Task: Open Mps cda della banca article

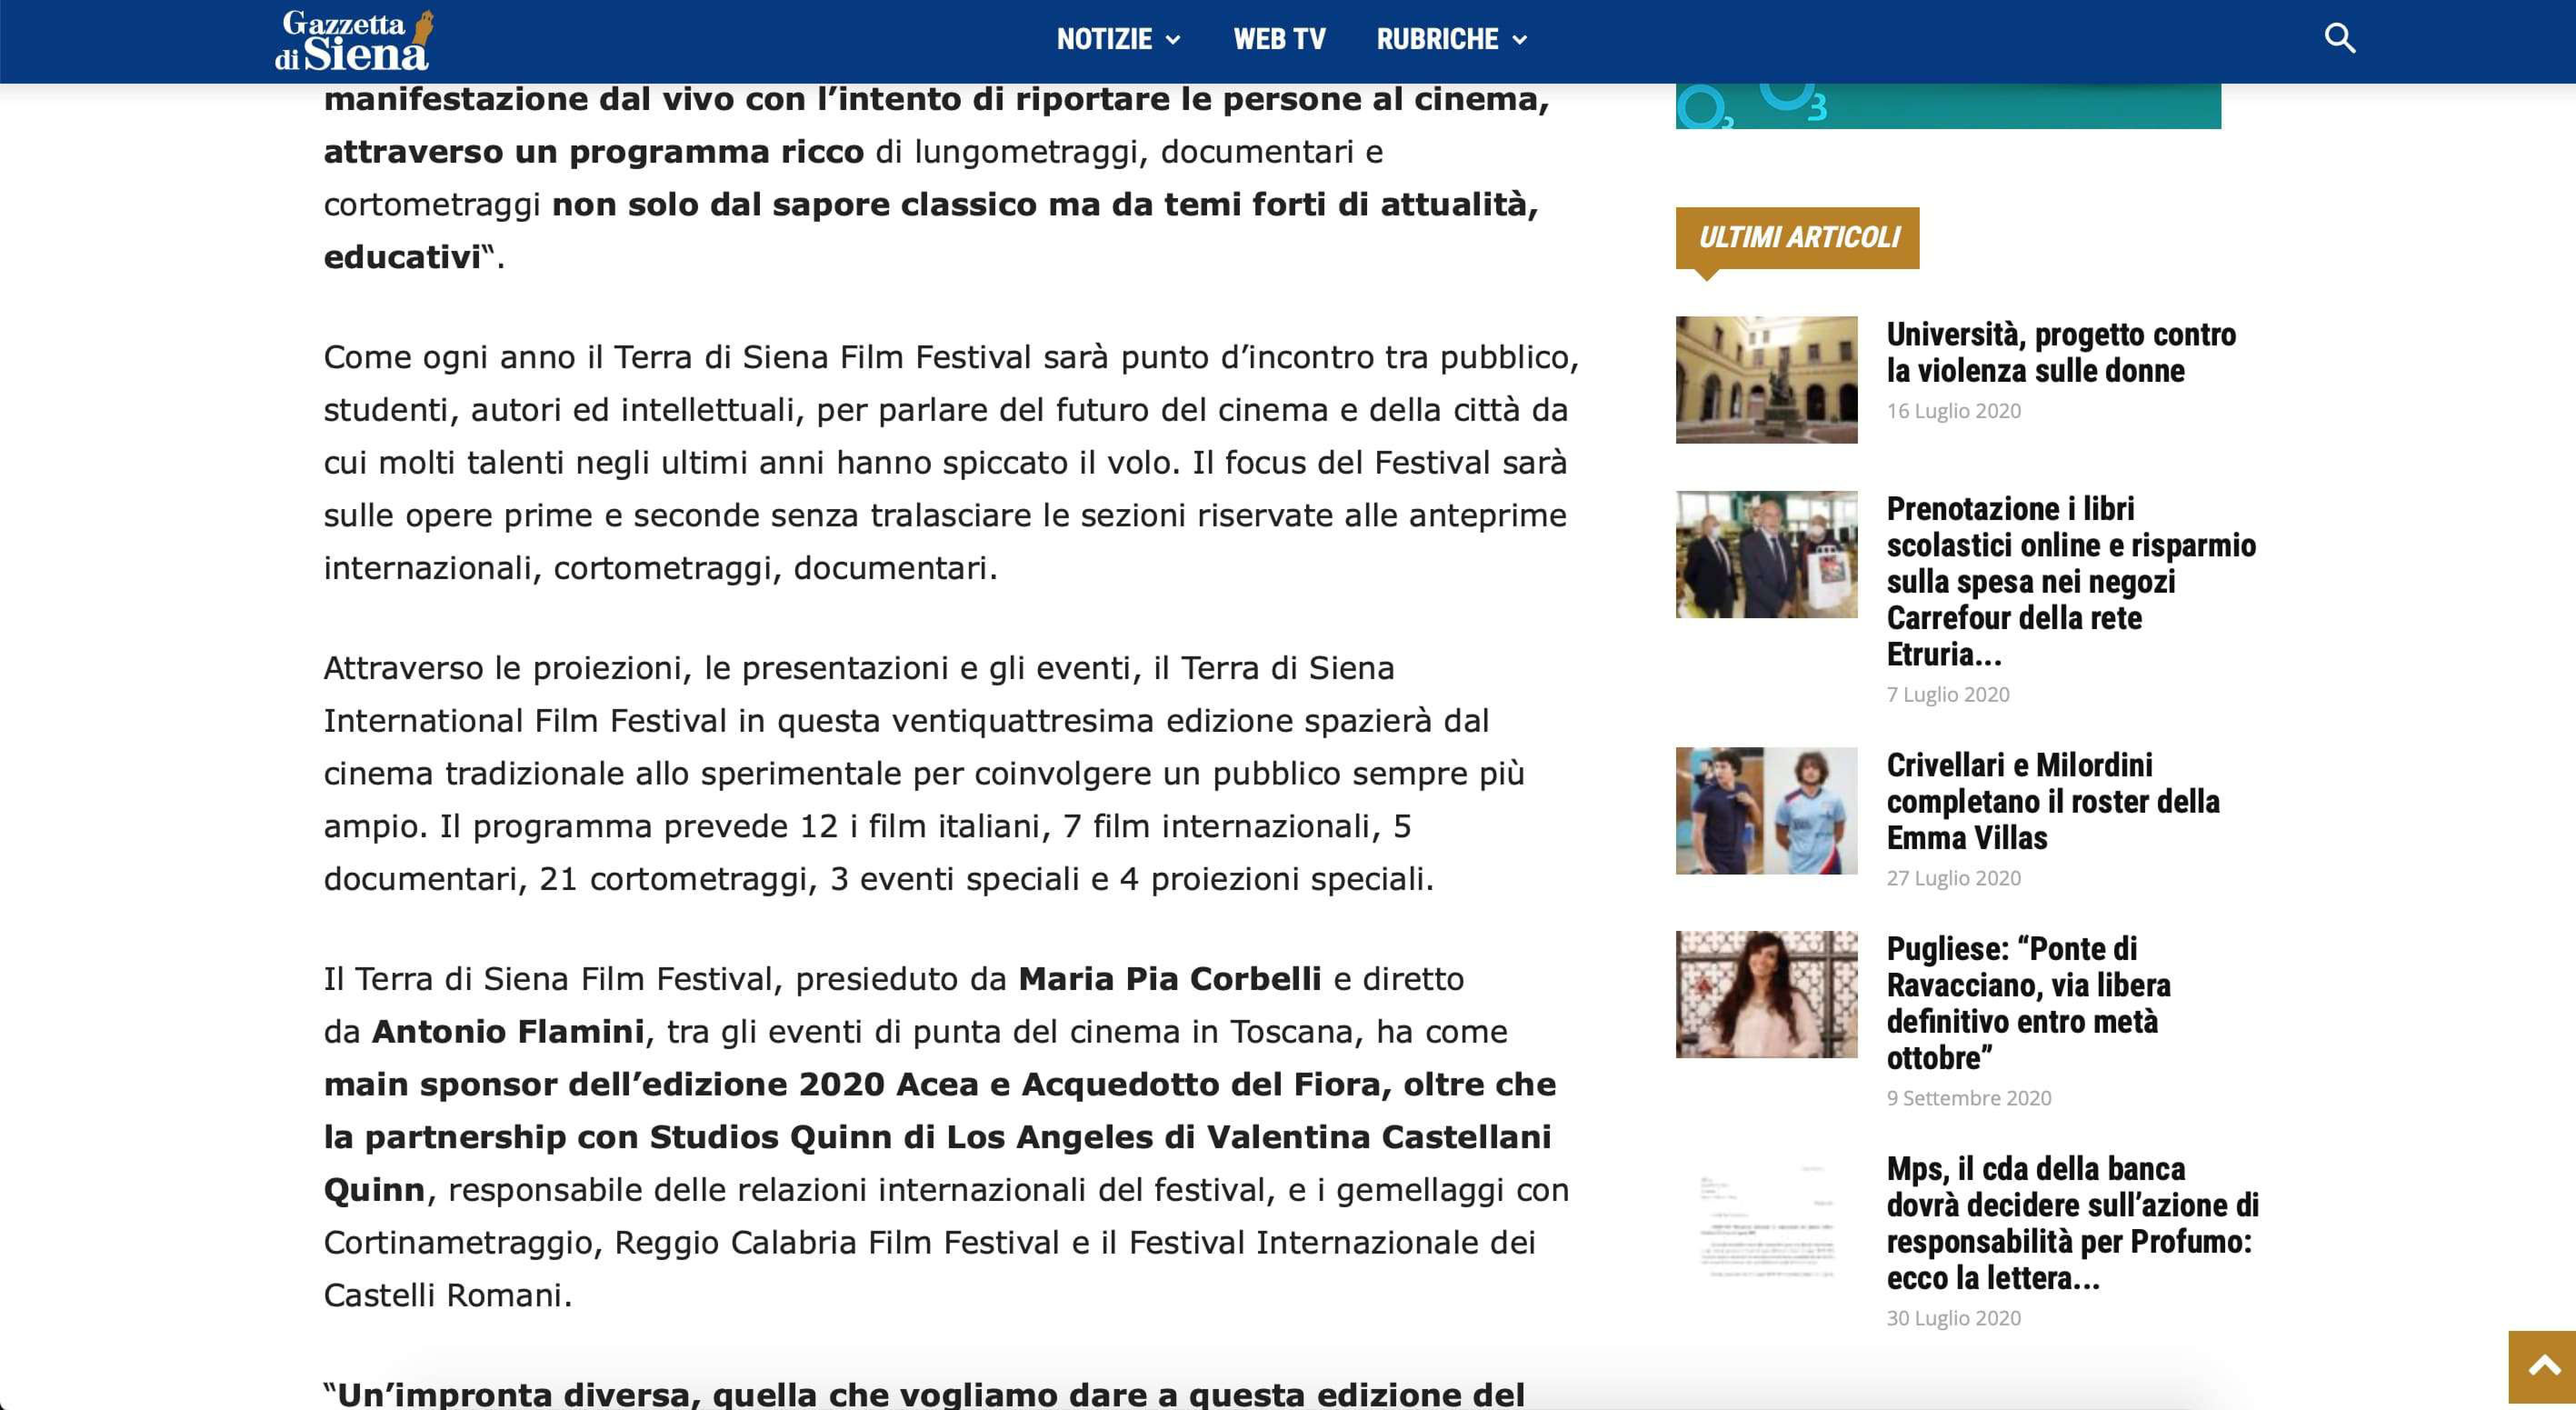Action: (x=2072, y=1223)
